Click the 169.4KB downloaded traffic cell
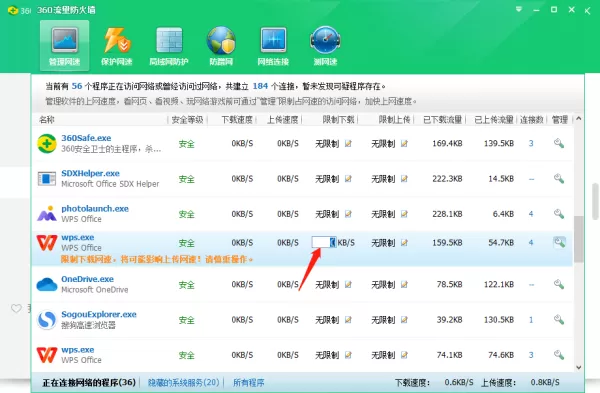 447,144
